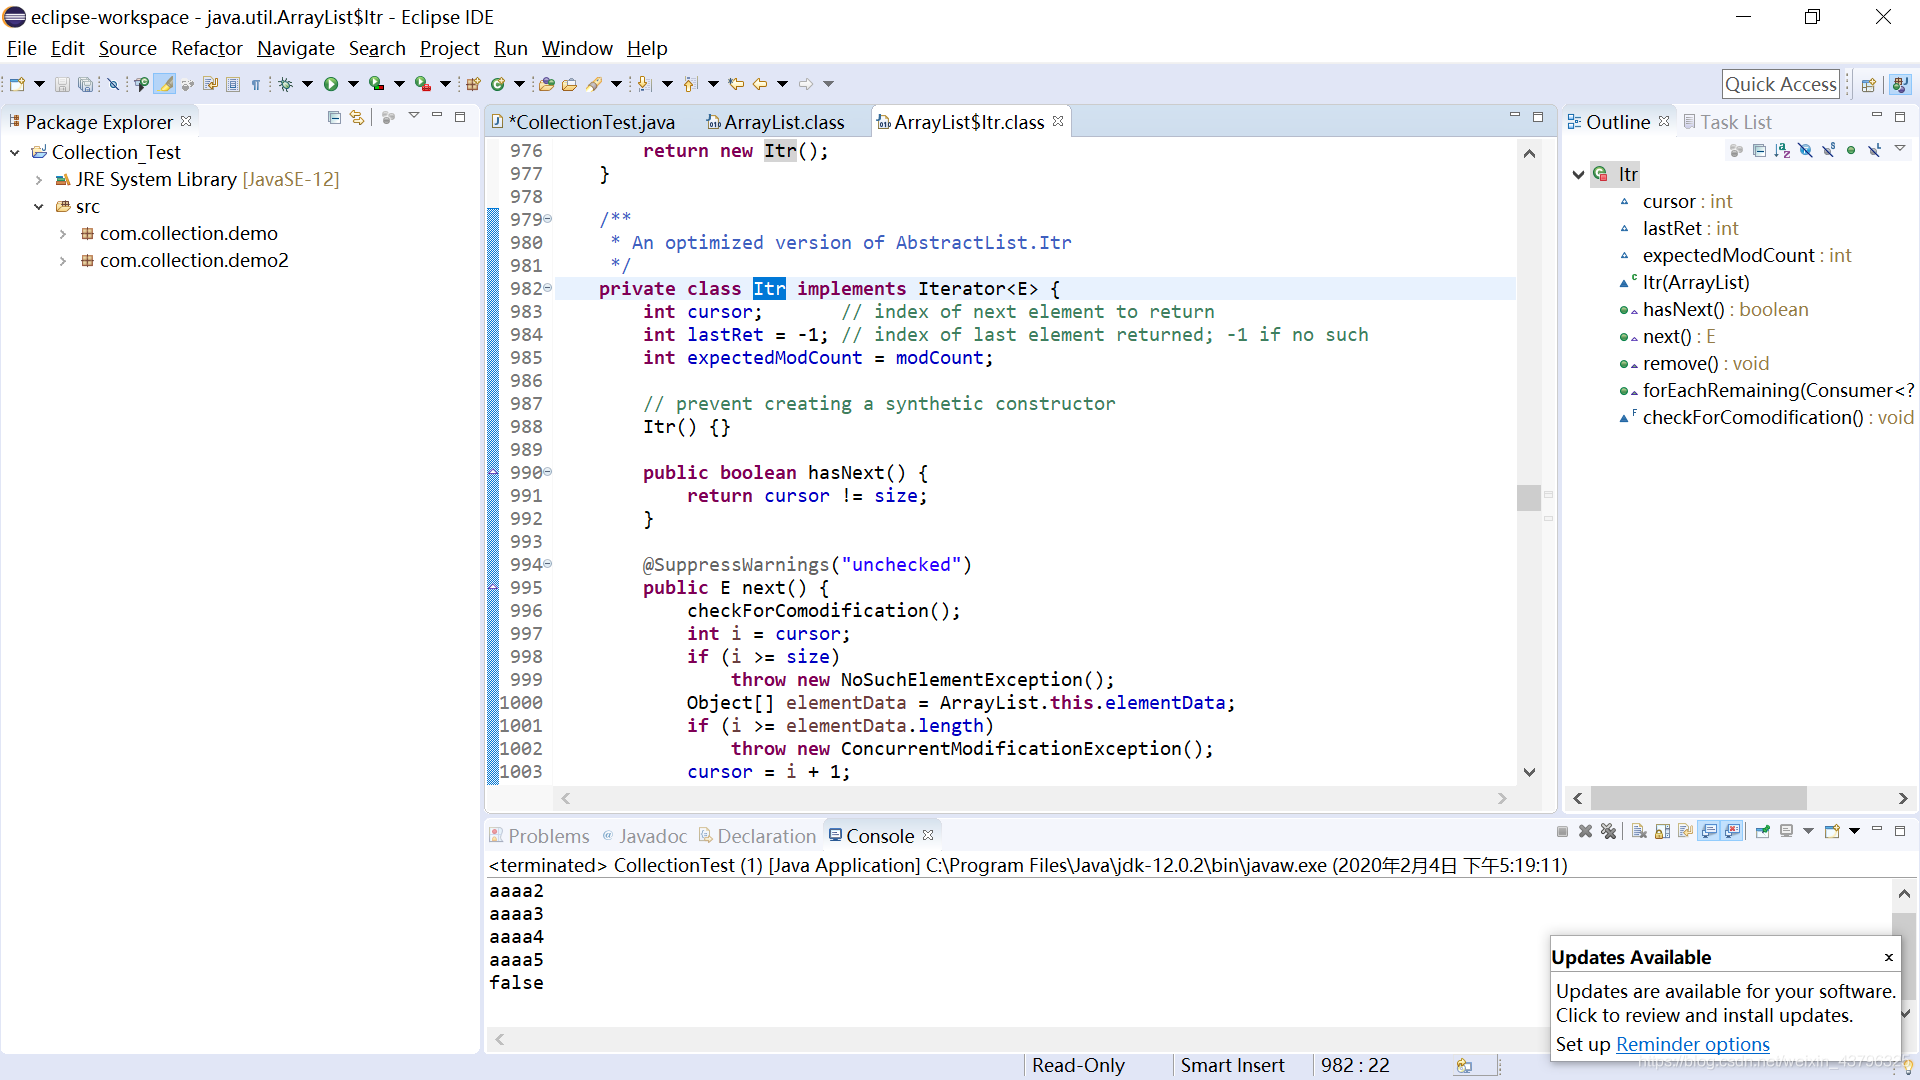Click the green Run button in toolbar
The height and width of the screenshot is (1080, 1920).
point(331,85)
